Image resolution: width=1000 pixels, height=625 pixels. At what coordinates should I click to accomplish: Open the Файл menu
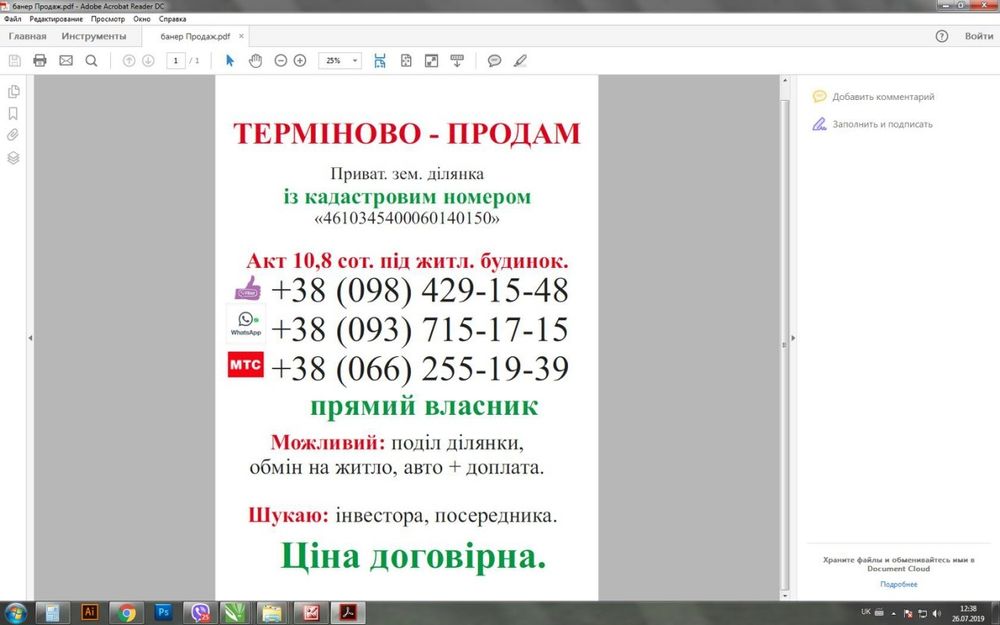pos(12,19)
